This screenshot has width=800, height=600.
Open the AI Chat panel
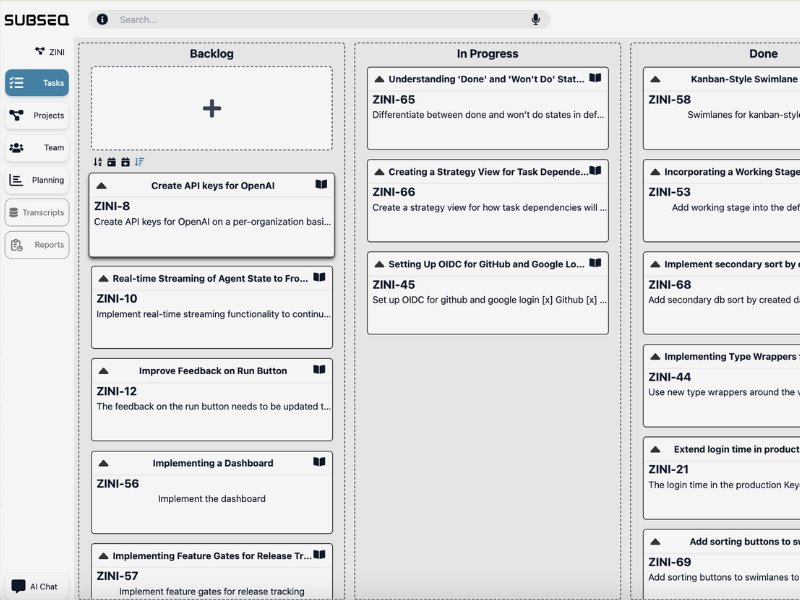click(37, 586)
